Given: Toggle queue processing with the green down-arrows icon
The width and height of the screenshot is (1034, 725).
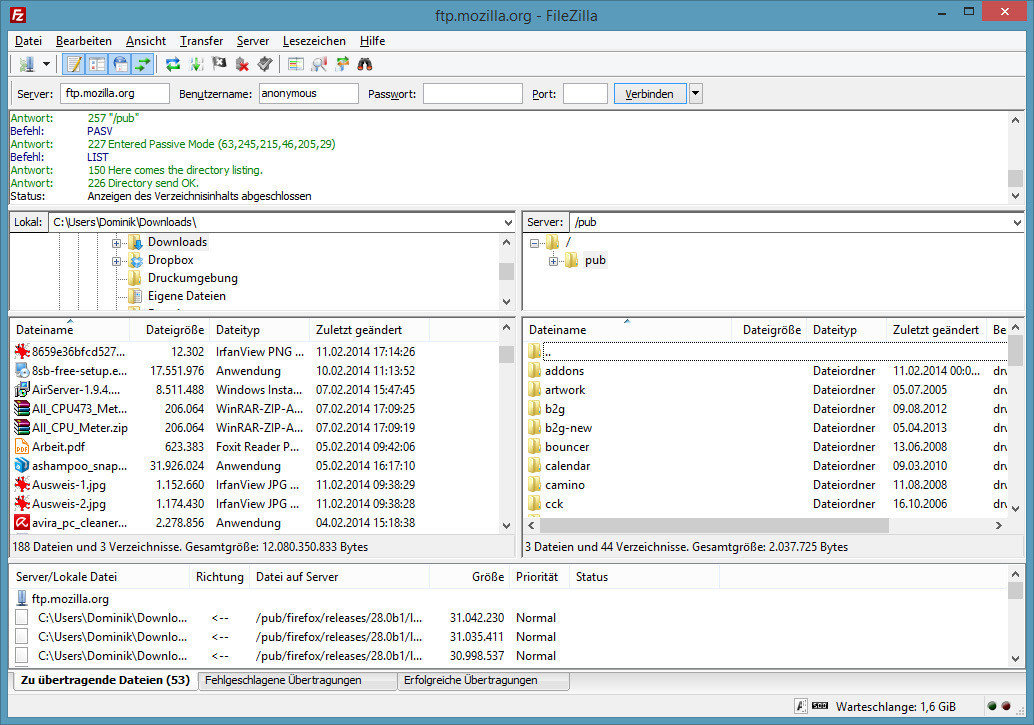Looking at the screenshot, I should [197, 64].
